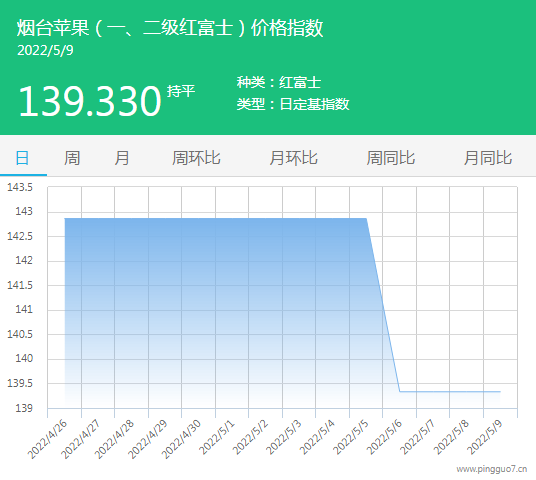Click the 2022/5/1 x-axis label
536x480 pixels.
217,437
